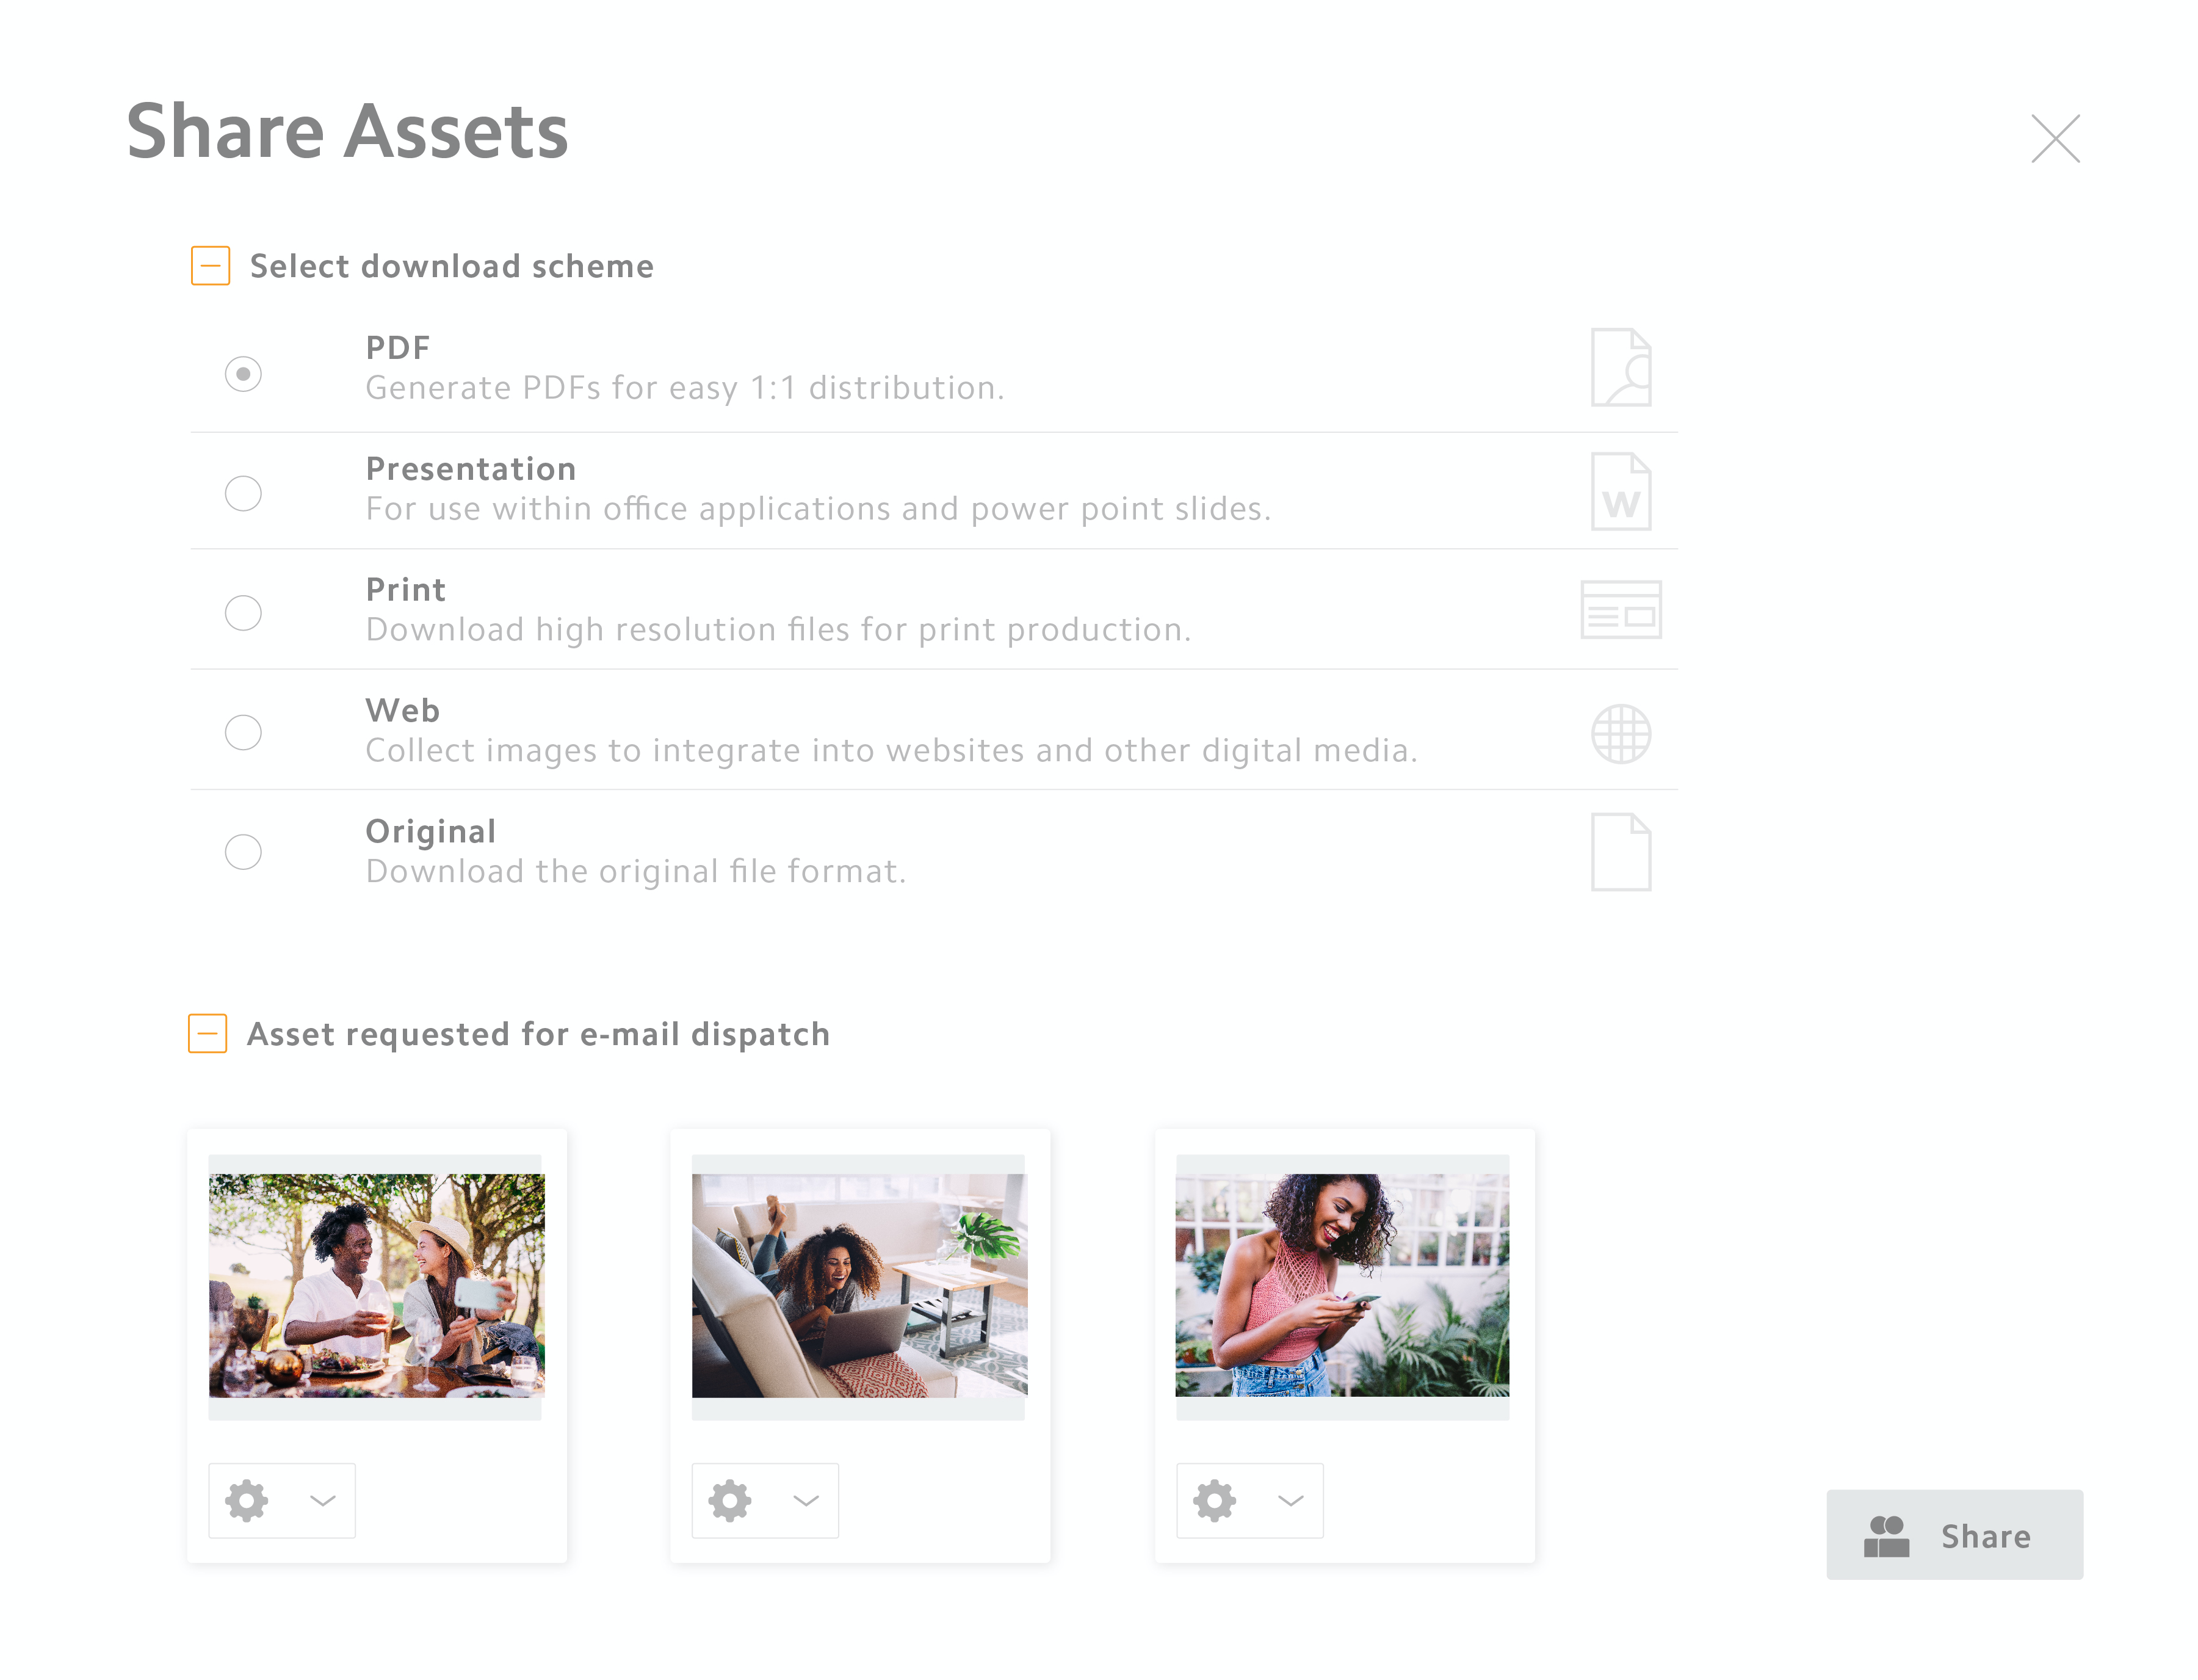
Task: Select the Web radio button
Action: (x=243, y=732)
